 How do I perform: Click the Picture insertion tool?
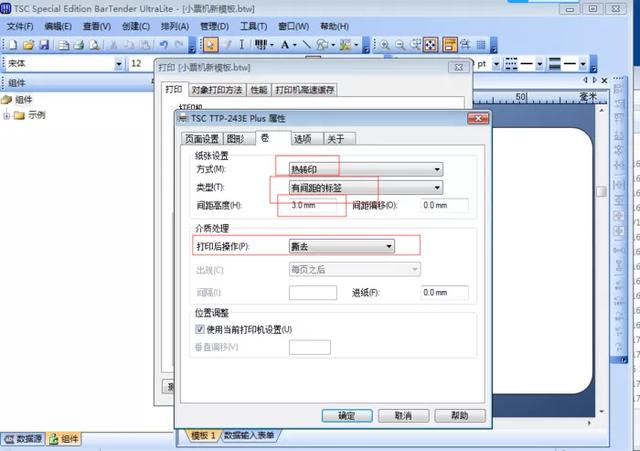(345, 44)
